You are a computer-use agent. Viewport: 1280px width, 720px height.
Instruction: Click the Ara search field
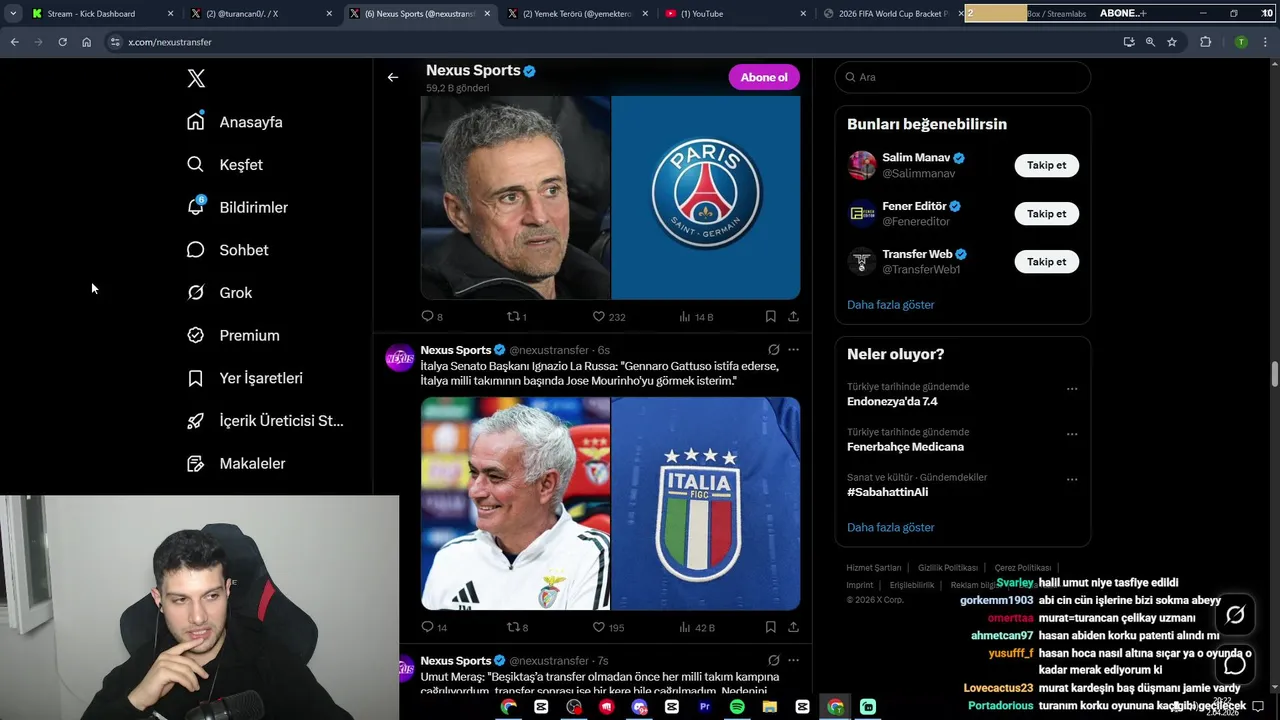(962, 77)
